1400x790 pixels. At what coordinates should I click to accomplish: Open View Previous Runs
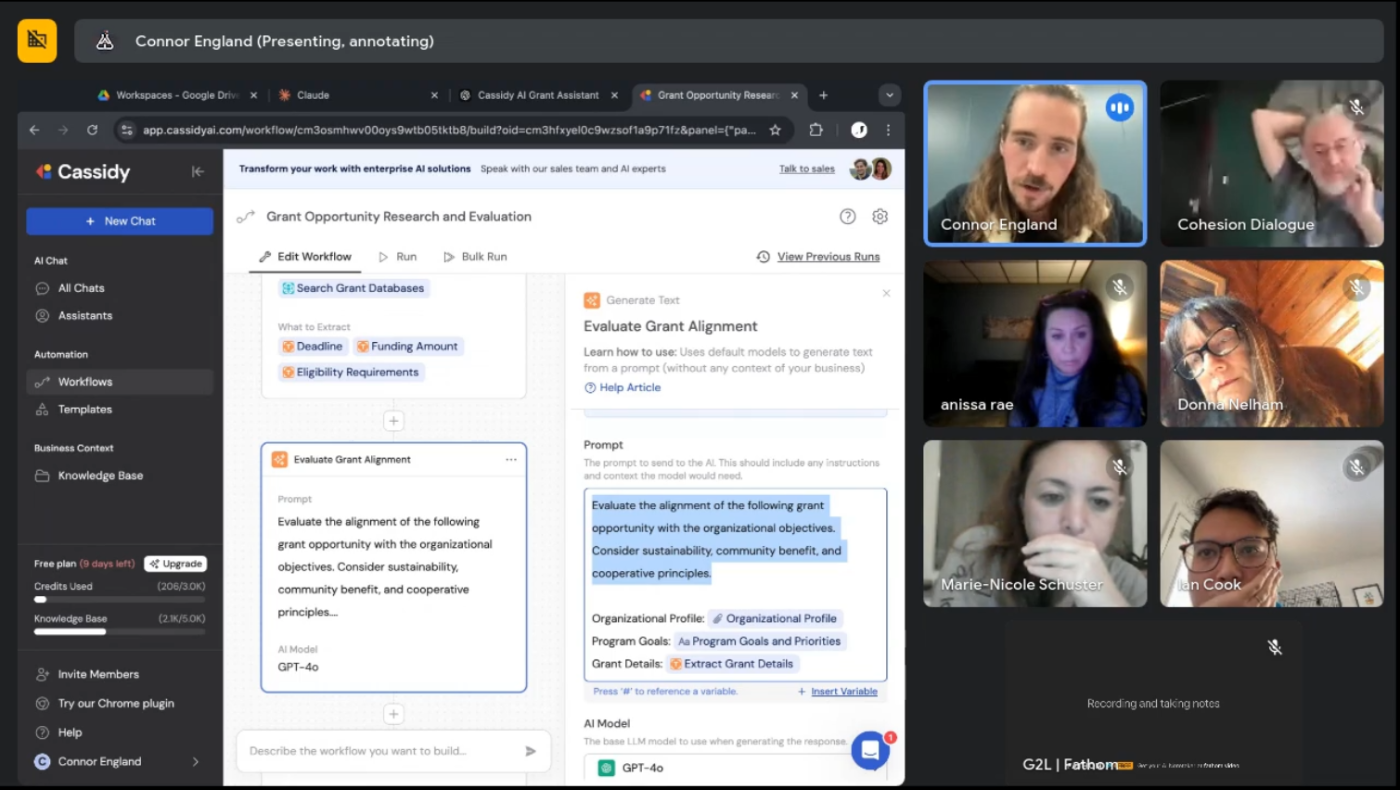point(818,257)
